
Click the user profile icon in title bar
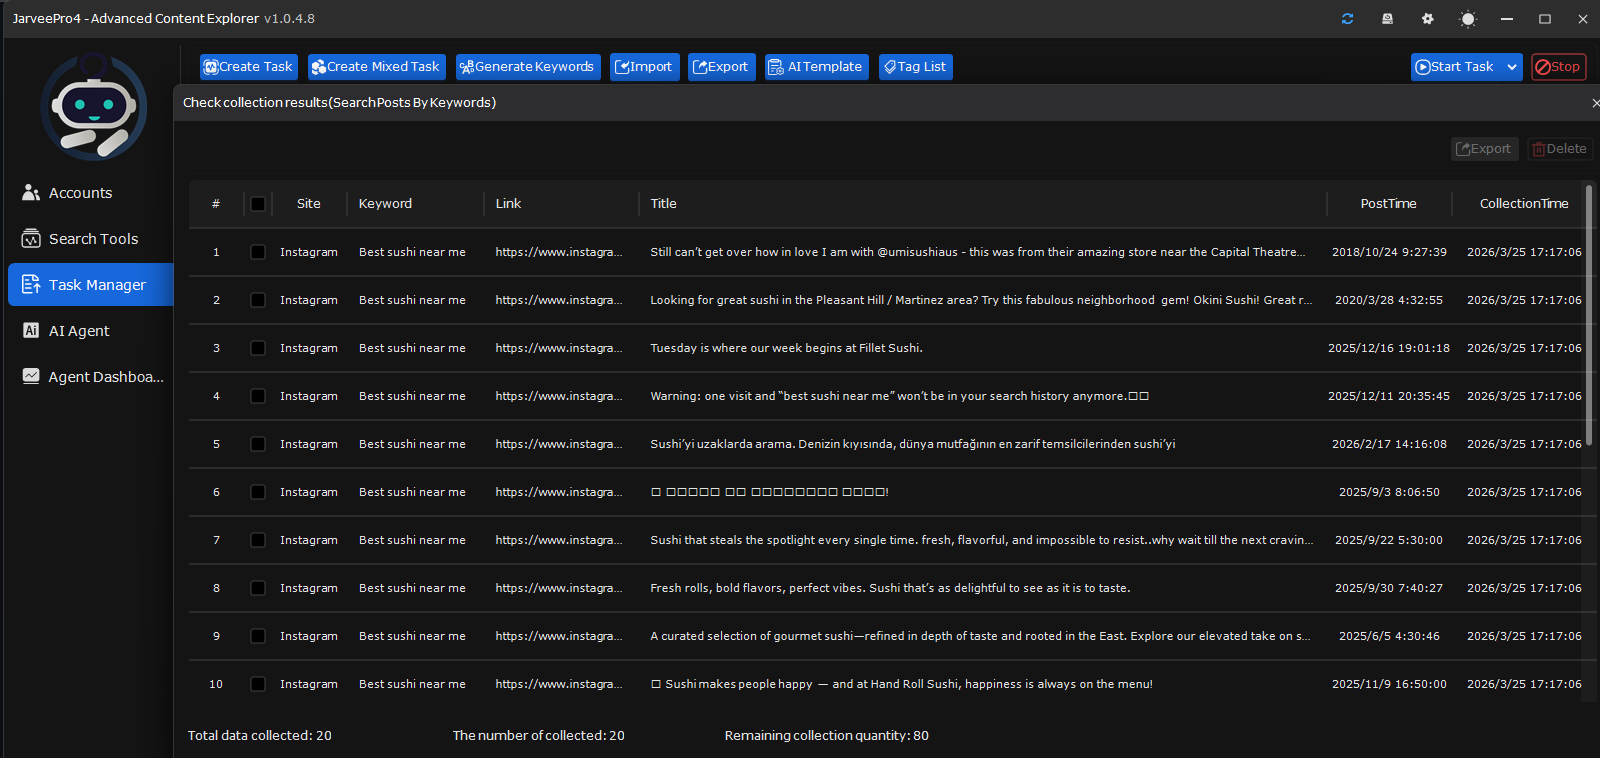pyautogui.click(x=1387, y=19)
